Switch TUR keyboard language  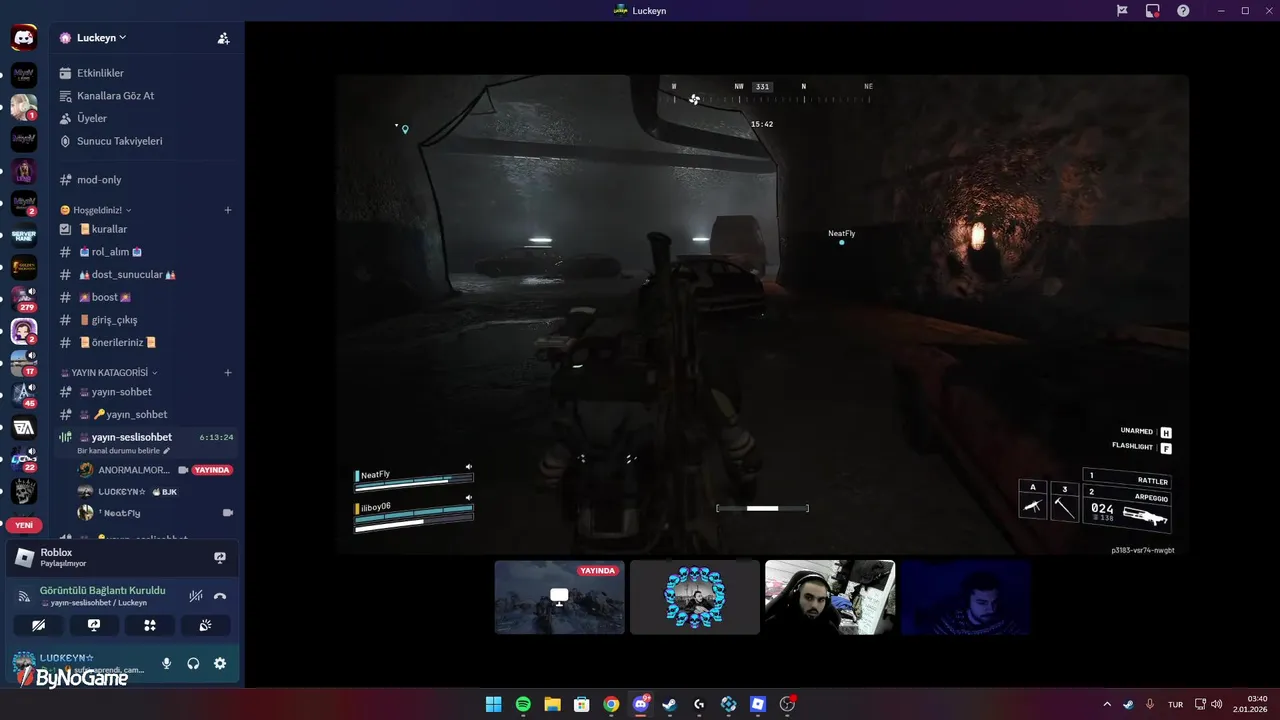(x=1176, y=704)
